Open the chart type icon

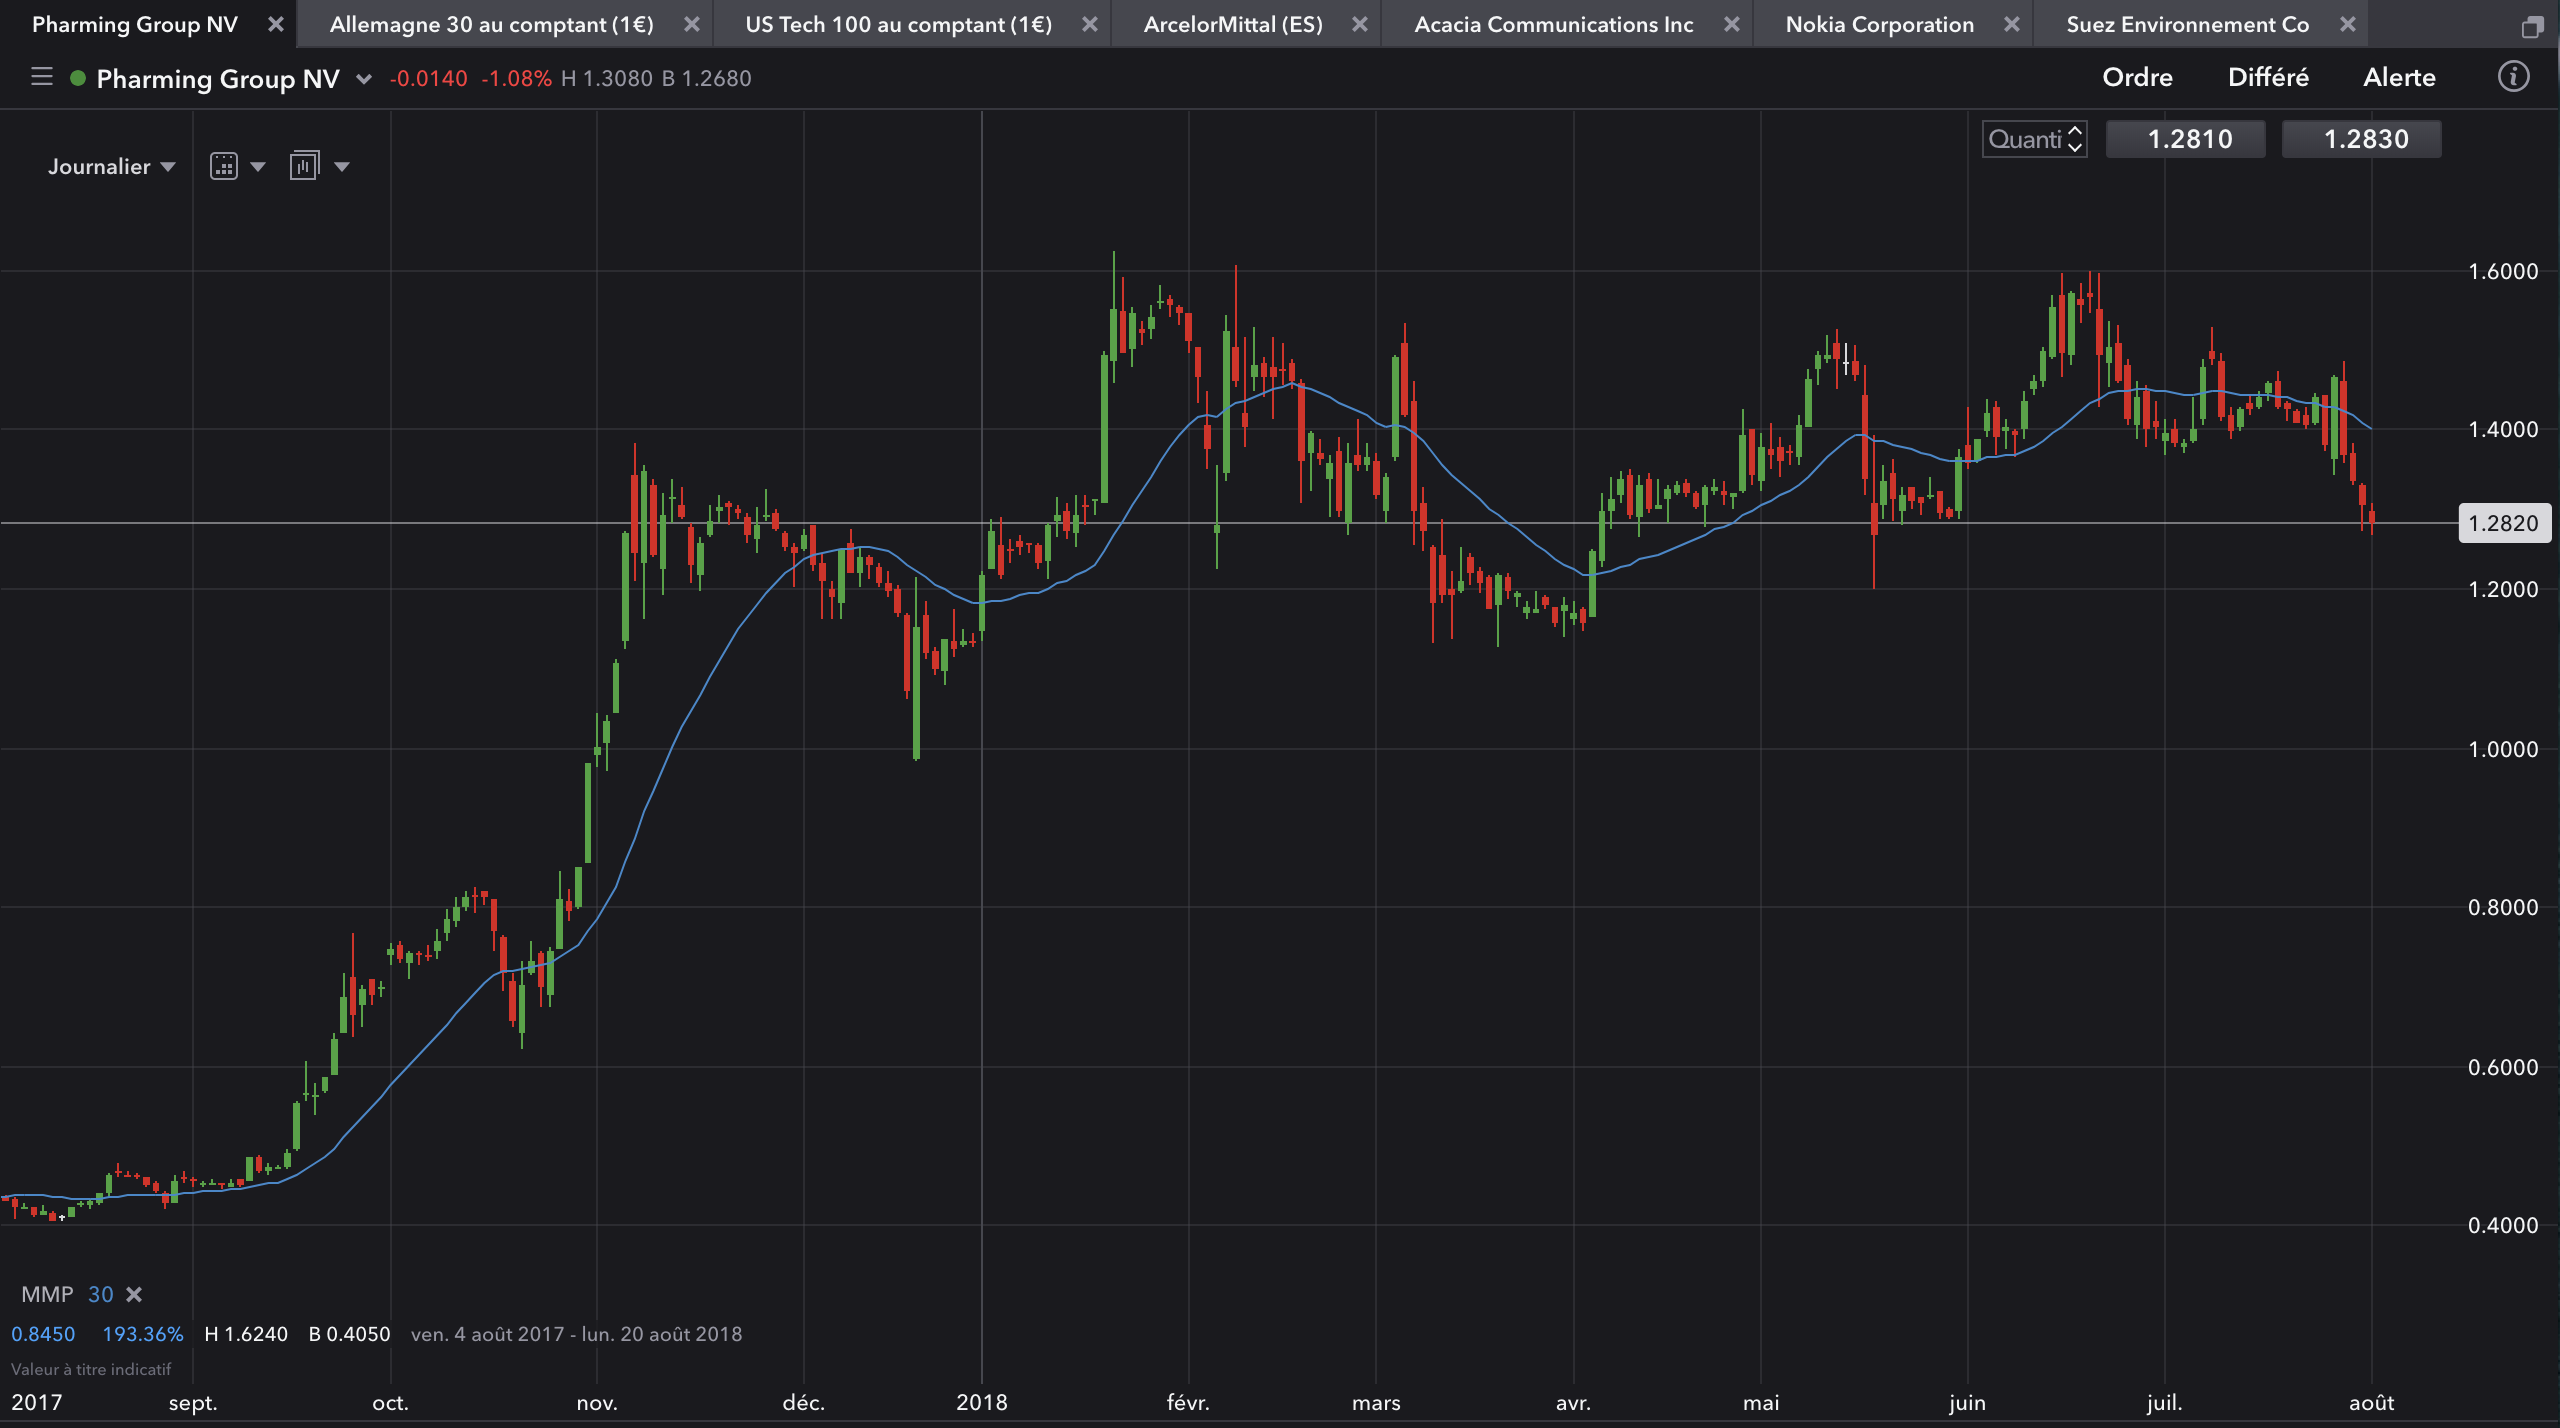[x=224, y=166]
